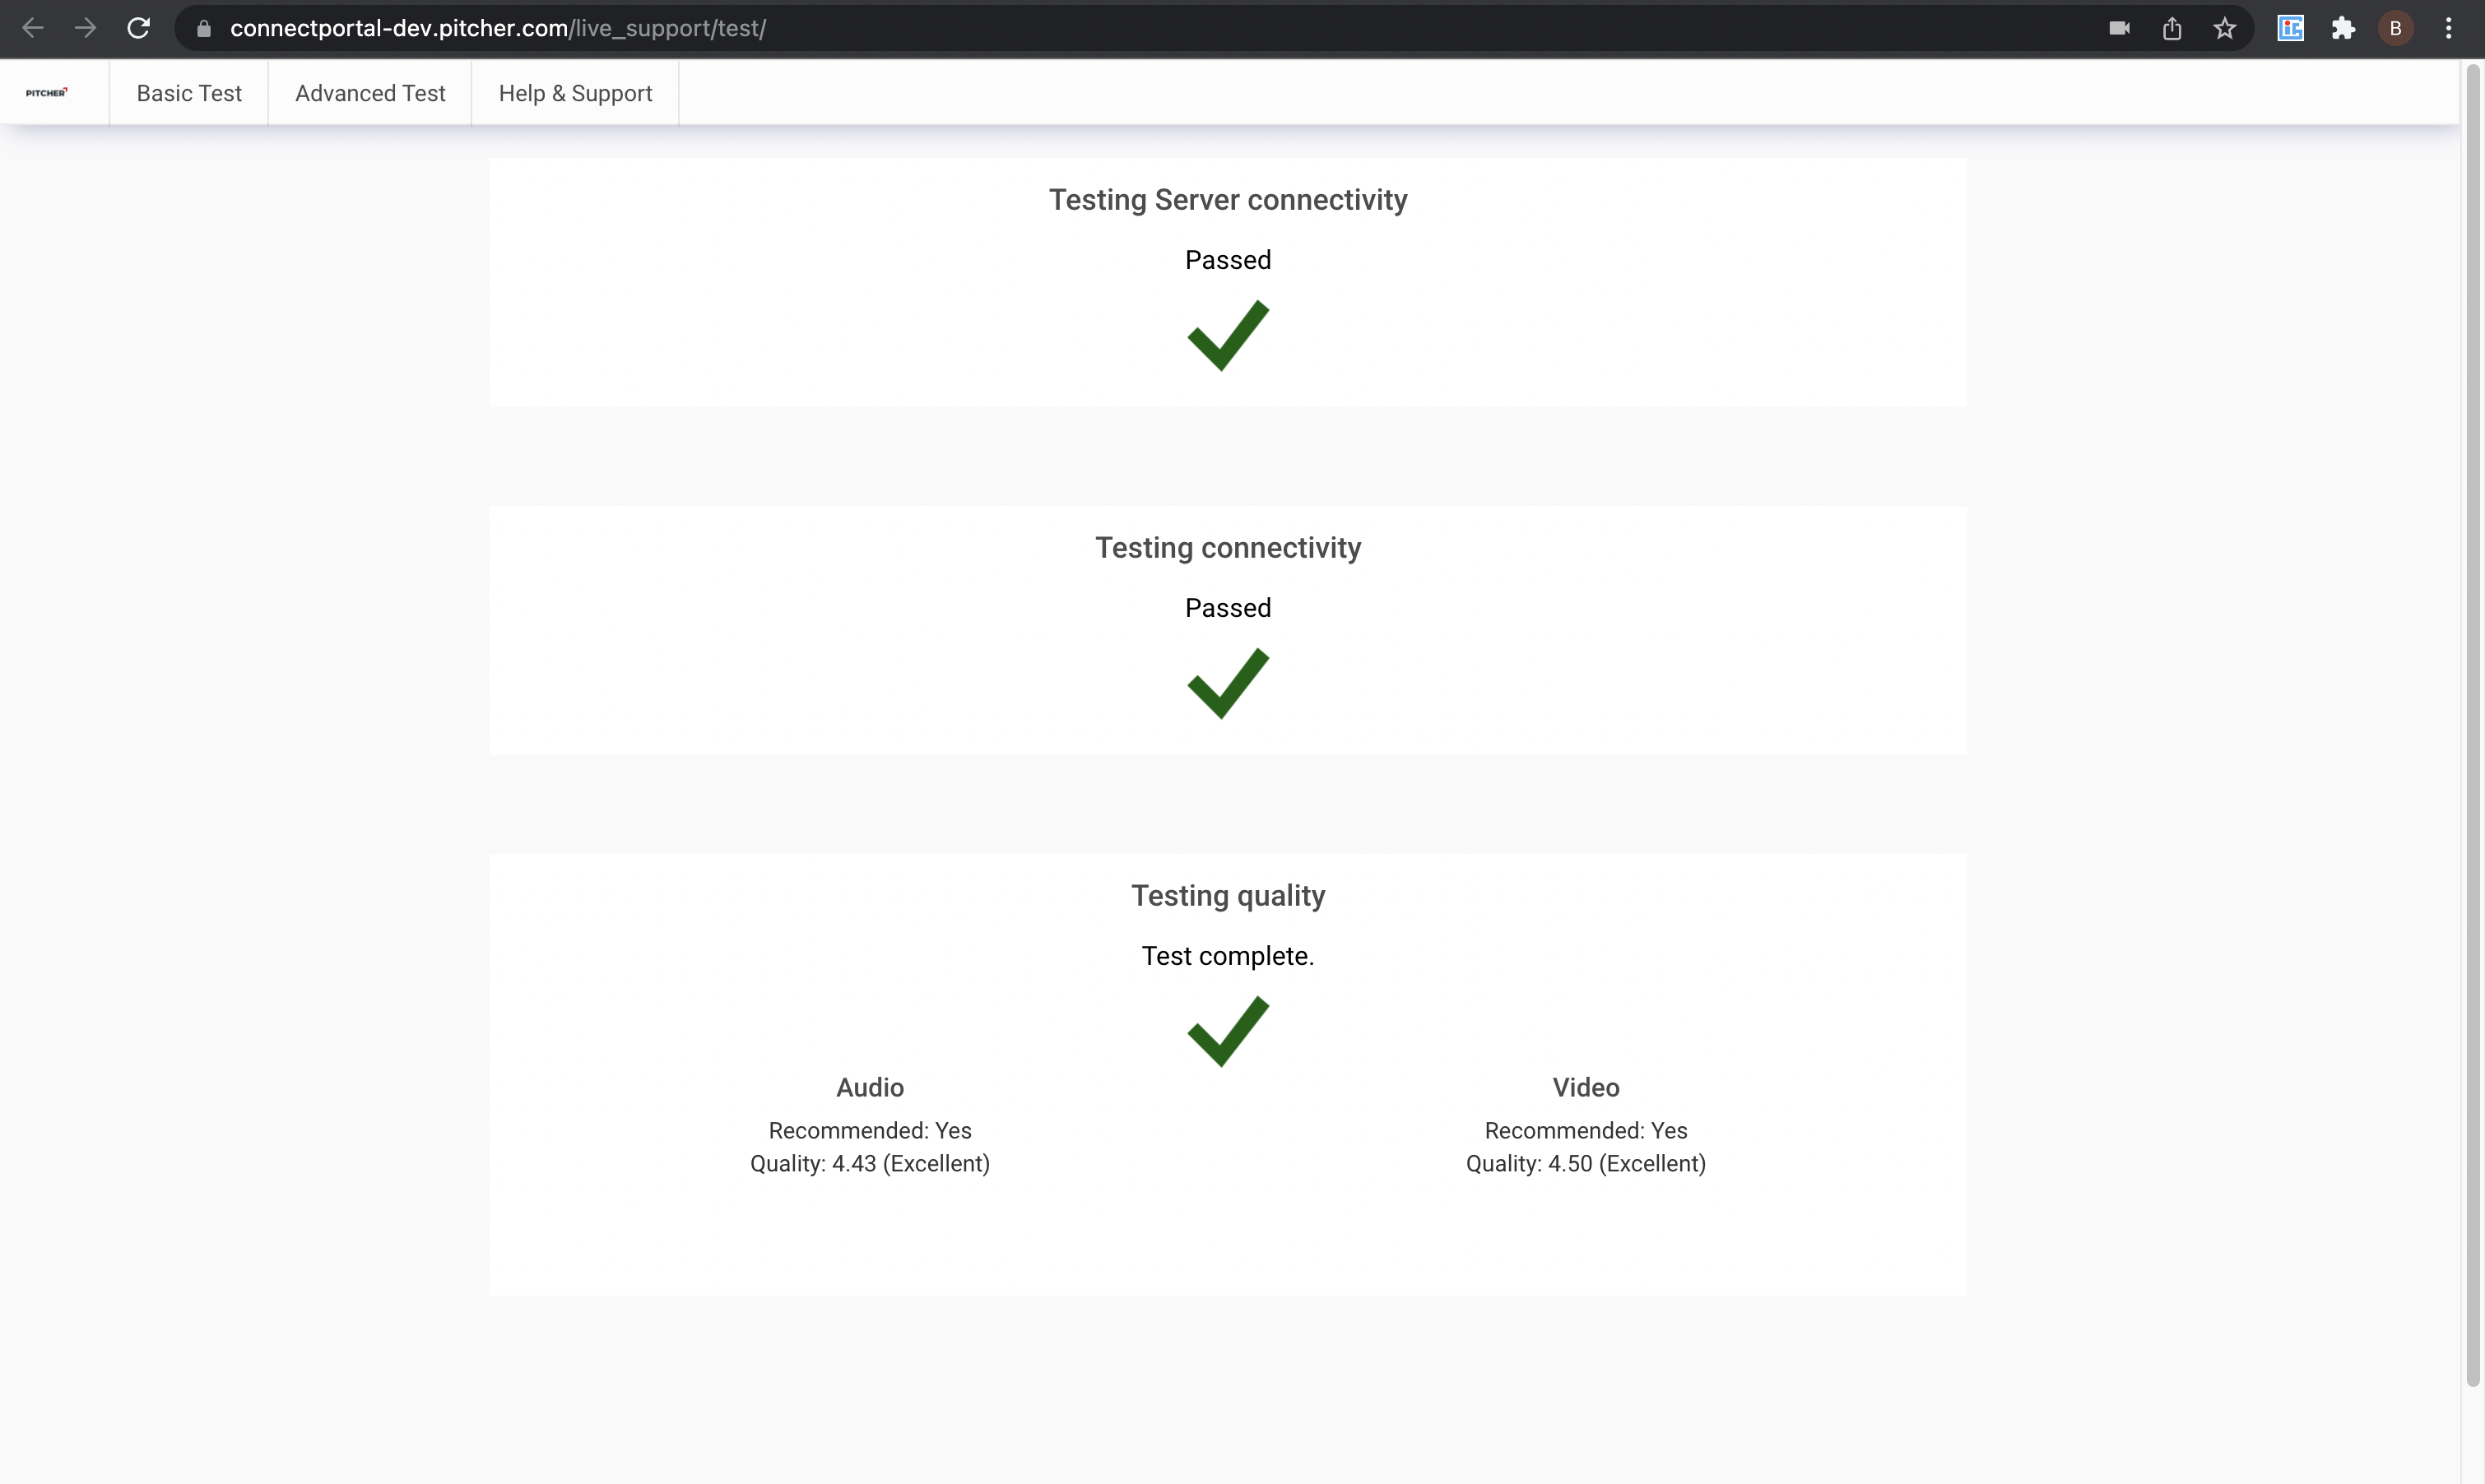The height and width of the screenshot is (1484, 2485).
Task: Open the extensions puzzle icon
Action: pyautogui.click(x=2343, y=28)
